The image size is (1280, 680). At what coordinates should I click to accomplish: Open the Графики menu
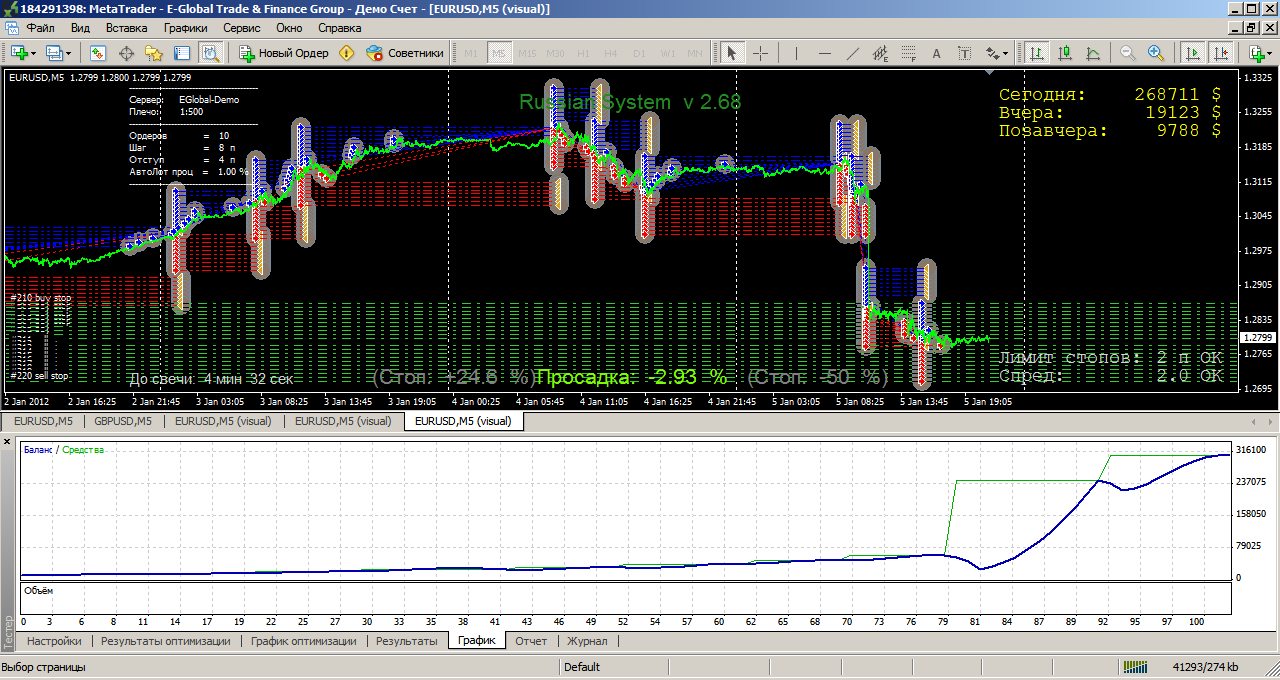click(x=186, y=28)
